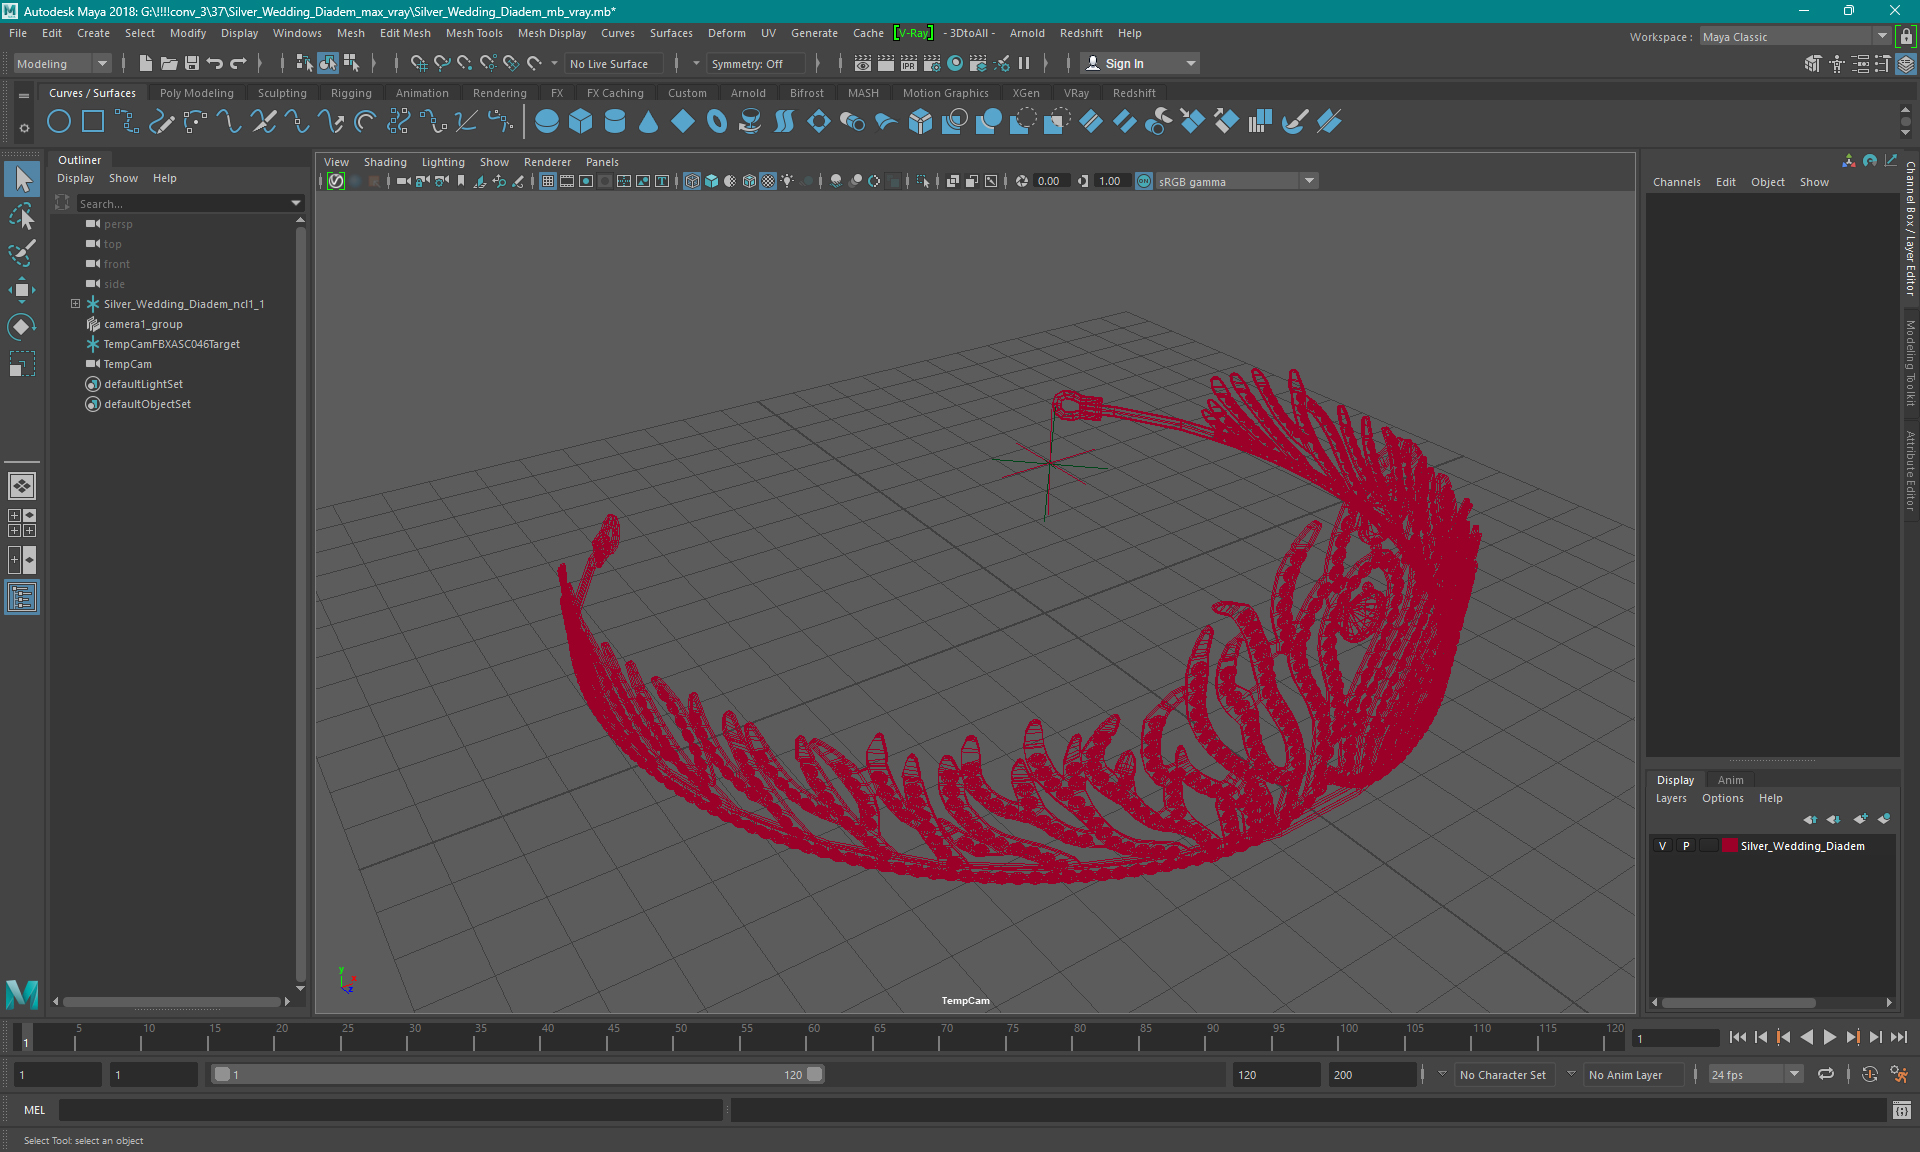The height and width of the screenshot is (1152, 1920).
Task: Open the Script Editor icon
Action: coord(1902,1110)
